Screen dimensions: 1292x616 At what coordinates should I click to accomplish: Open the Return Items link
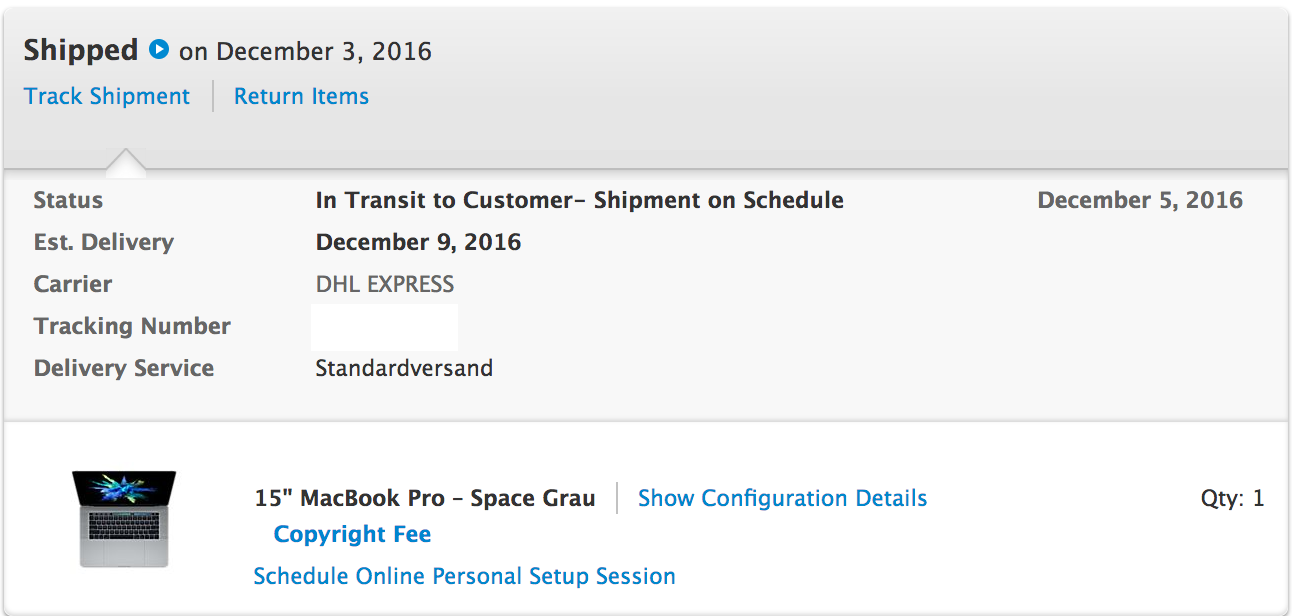point(301,96)
